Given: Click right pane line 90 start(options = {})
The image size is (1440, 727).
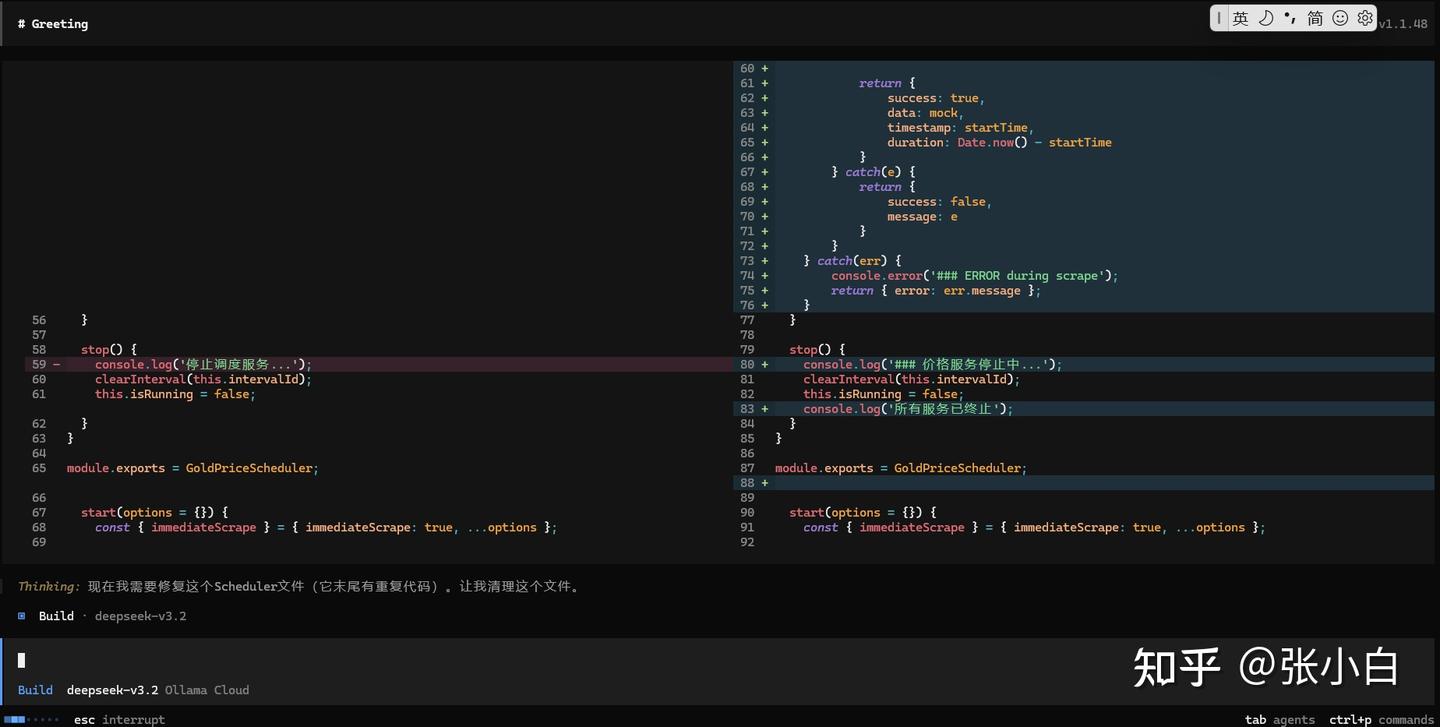Looking at the screenshot, I should pyautogui.click(x=863, y=513).
